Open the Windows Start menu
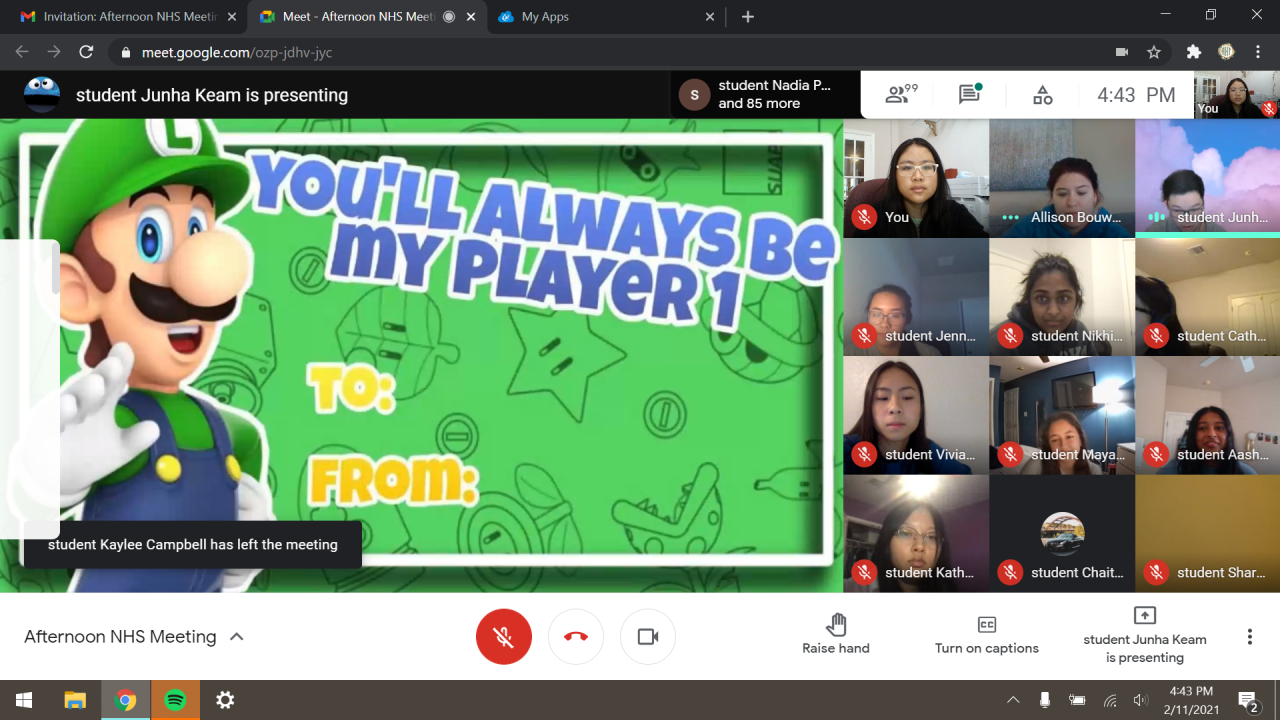The image size is (1280, 720). pos(24,700)
